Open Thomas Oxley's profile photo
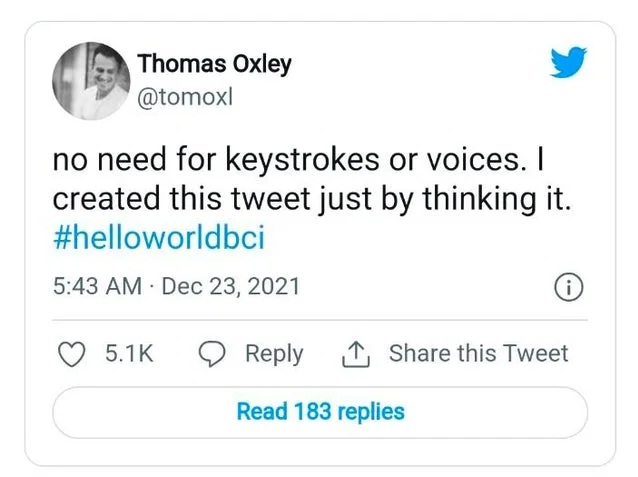 pos(89,79)
